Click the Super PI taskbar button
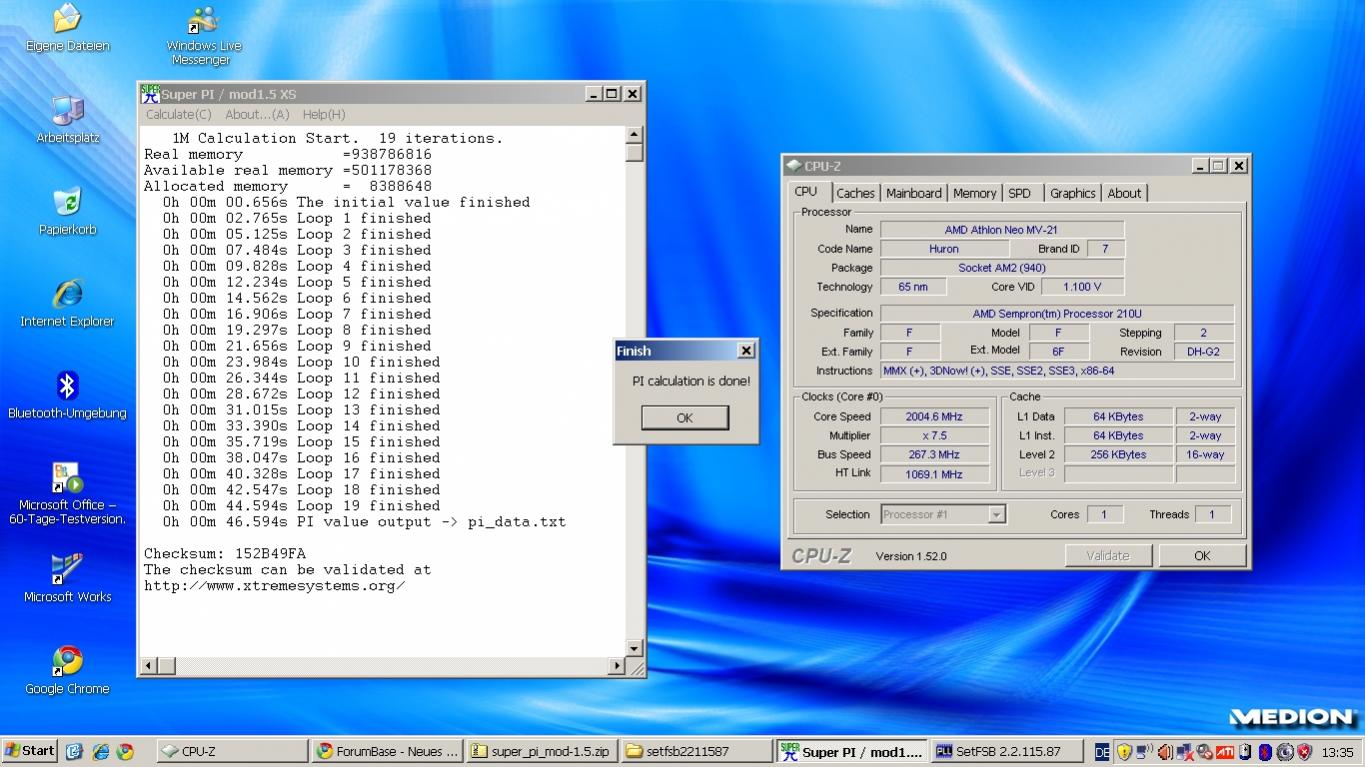This screenshot has height=767, width=1365. (852, 751)
